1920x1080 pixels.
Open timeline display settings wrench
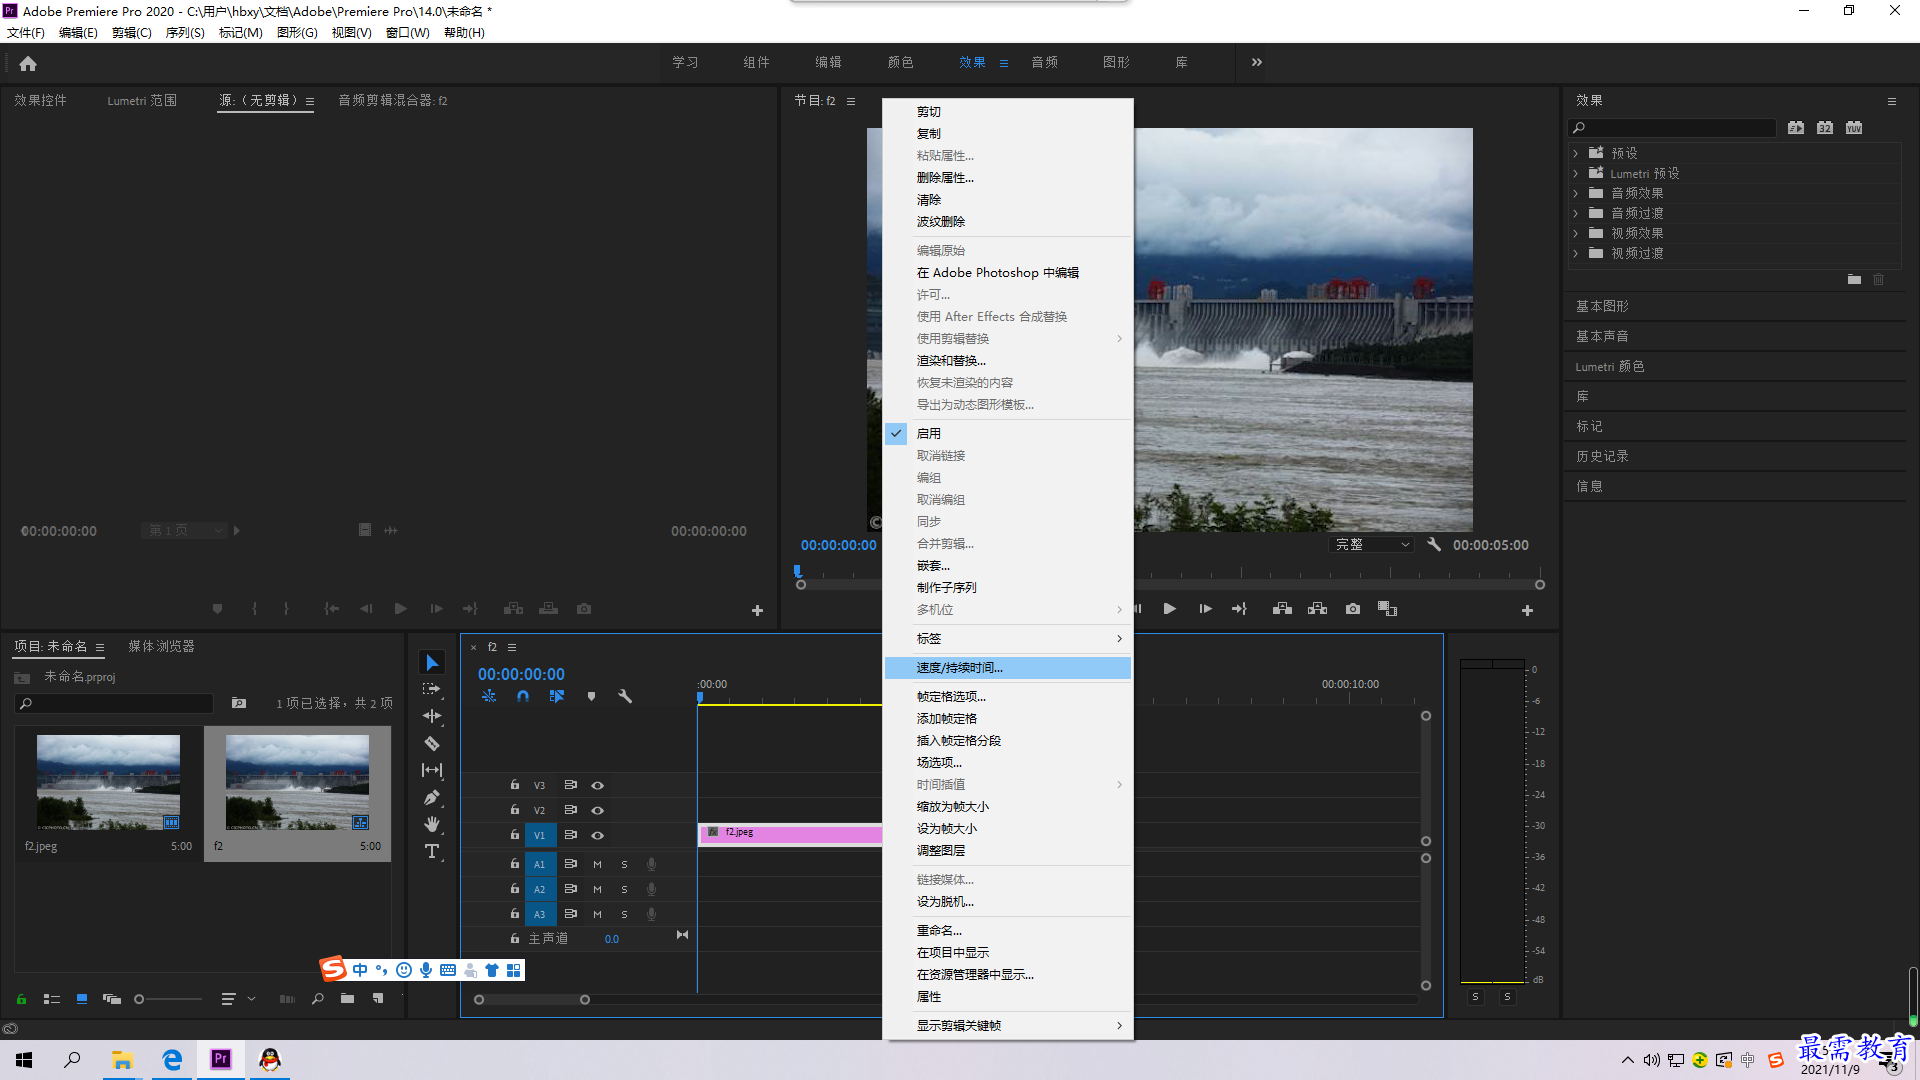tap(625, 696)
